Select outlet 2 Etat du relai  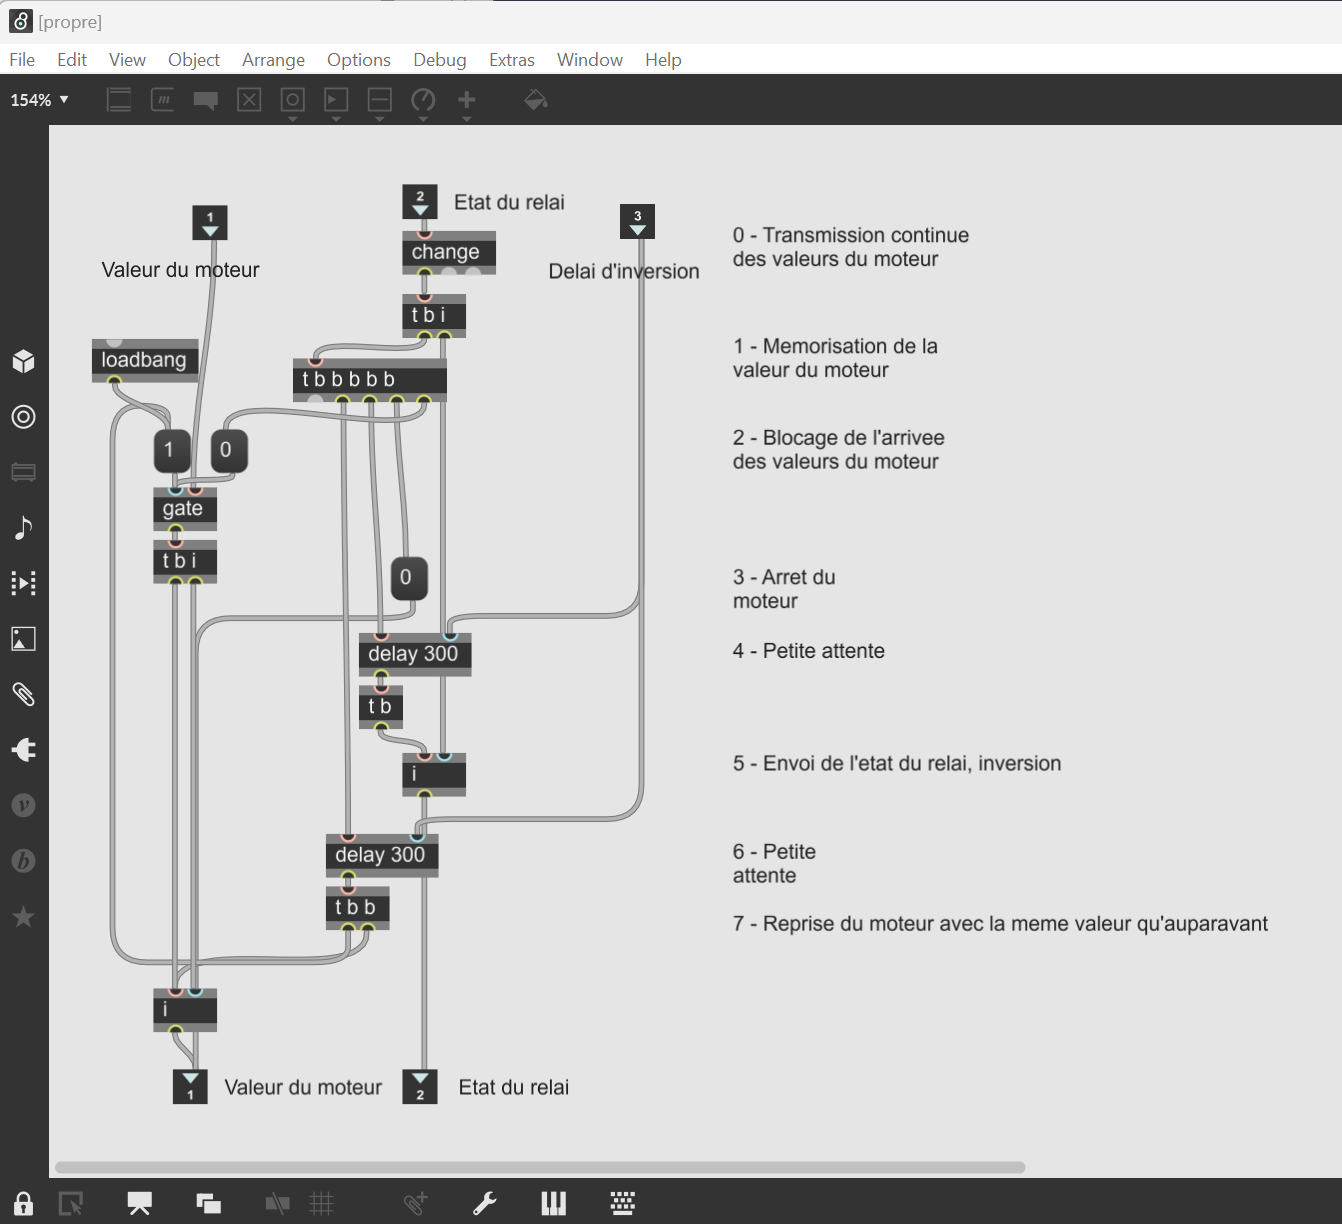420,1086
